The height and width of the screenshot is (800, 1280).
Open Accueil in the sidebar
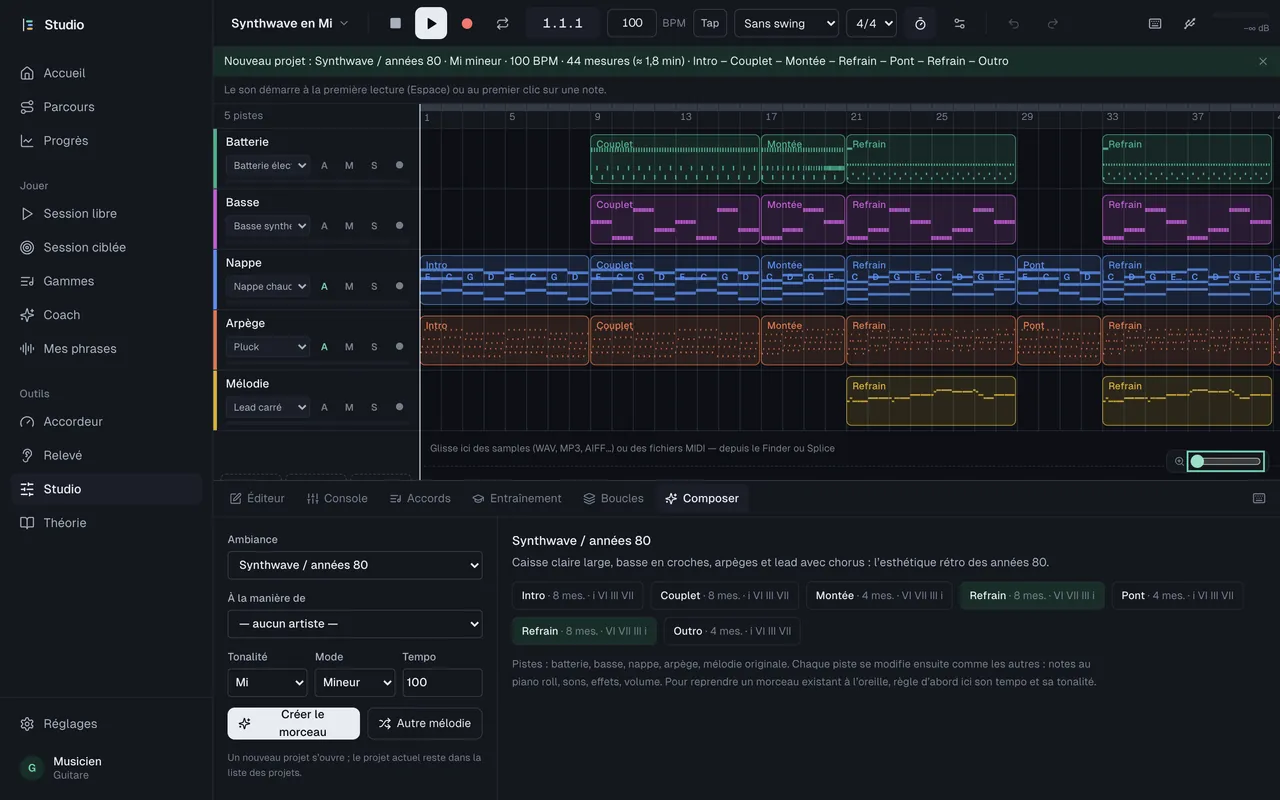[106, 73]
